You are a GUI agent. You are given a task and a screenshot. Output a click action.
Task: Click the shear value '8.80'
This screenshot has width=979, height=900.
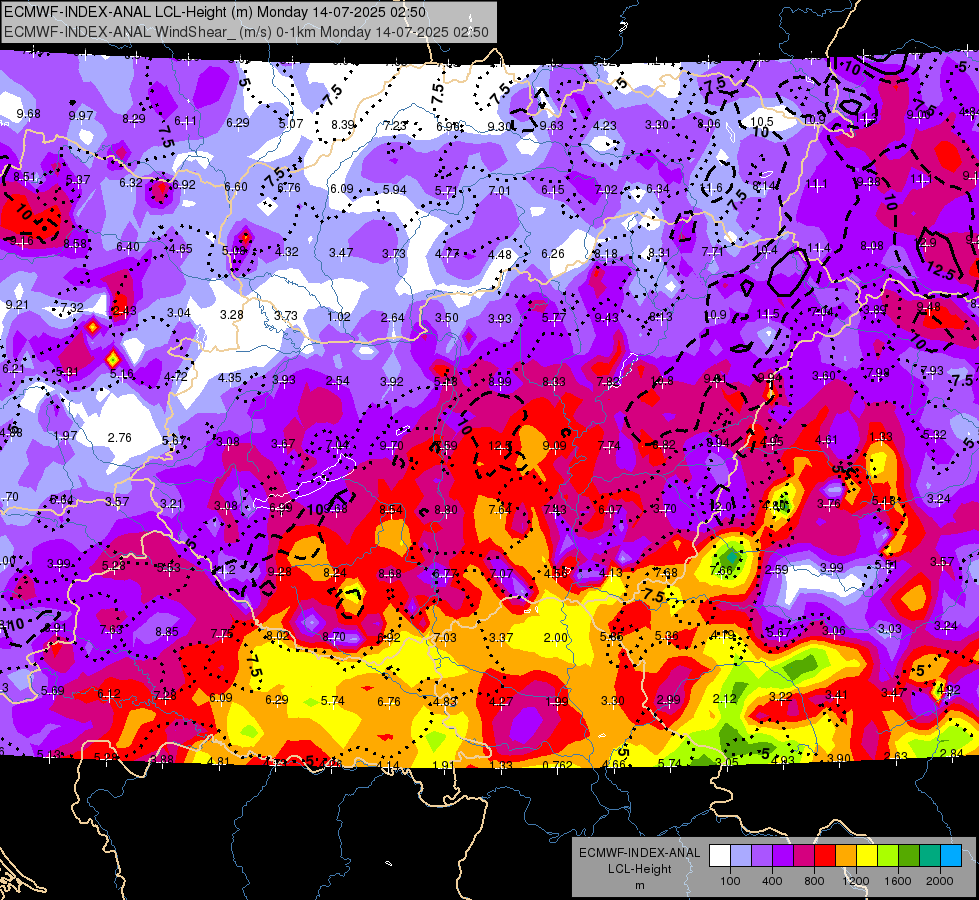pyautogui.click(x=446, y=510)
